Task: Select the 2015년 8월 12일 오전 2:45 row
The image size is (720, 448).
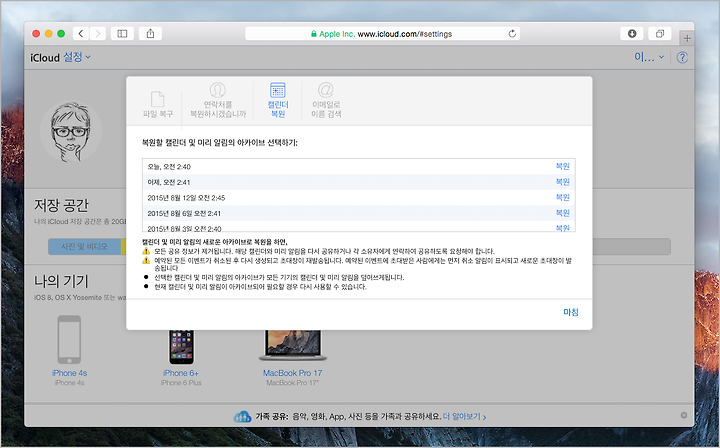Action: [359, 198]
